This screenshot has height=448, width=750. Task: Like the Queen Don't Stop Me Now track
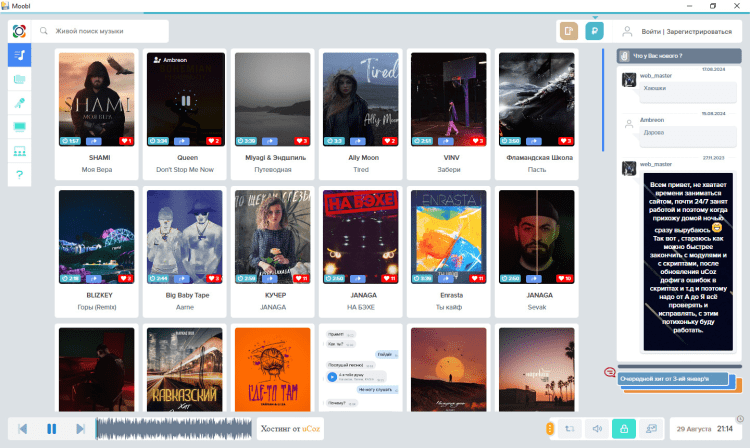[214, 141]
